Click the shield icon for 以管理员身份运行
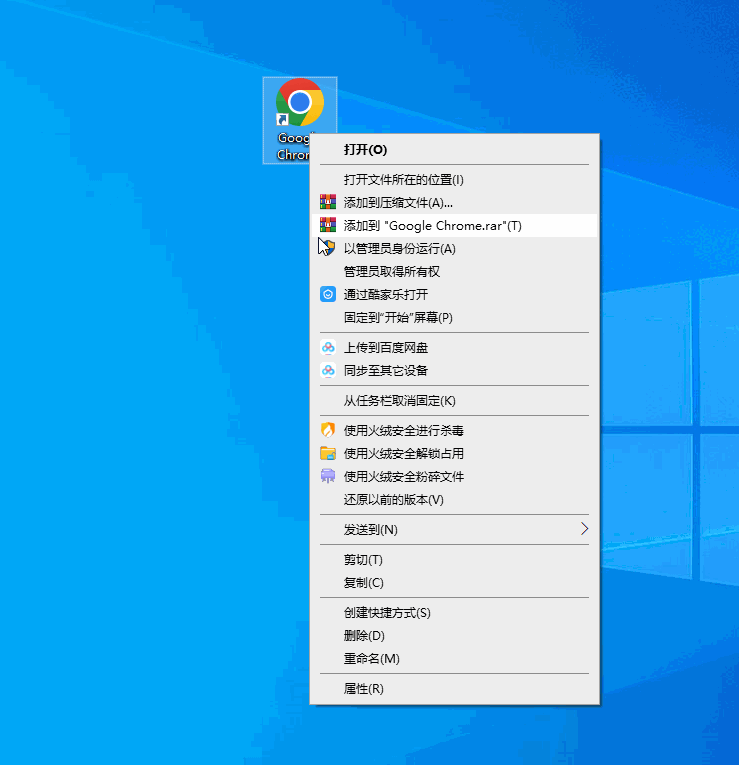 (327, 248)
